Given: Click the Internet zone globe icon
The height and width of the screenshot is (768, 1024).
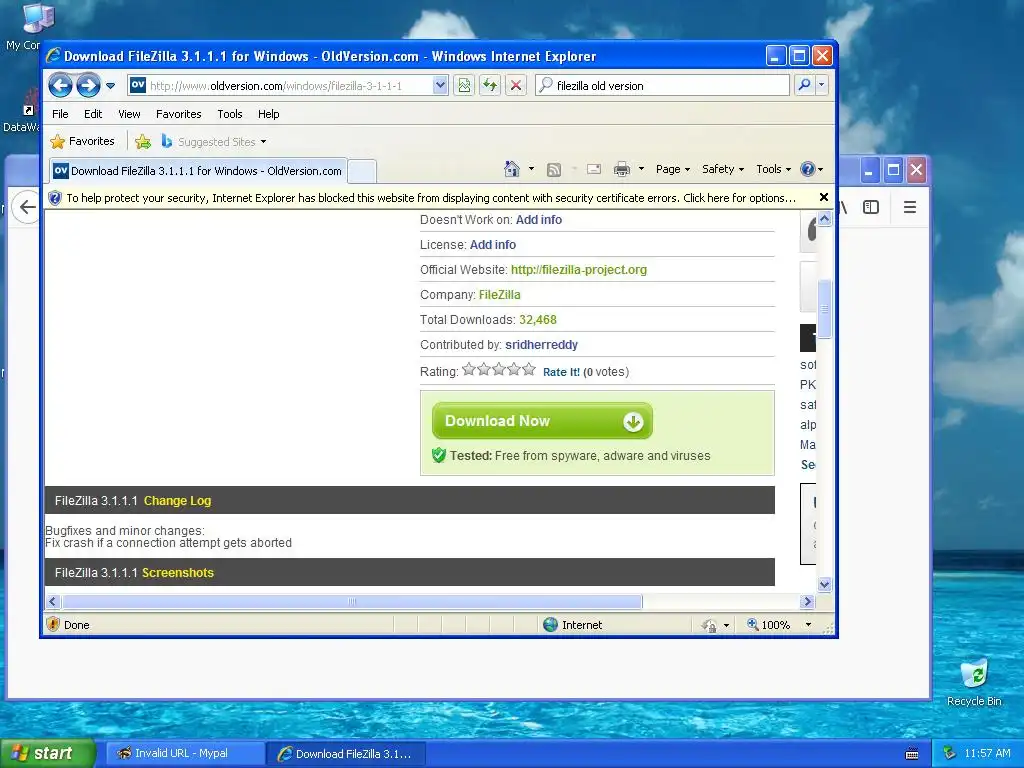Looking at the screenshot, I should [551, 625].
